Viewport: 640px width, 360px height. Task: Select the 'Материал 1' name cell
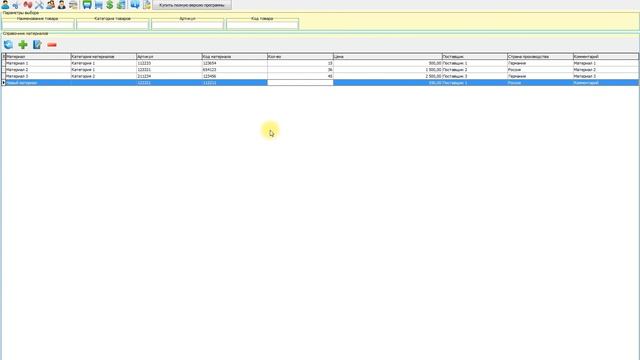click(x=38, y=63)
